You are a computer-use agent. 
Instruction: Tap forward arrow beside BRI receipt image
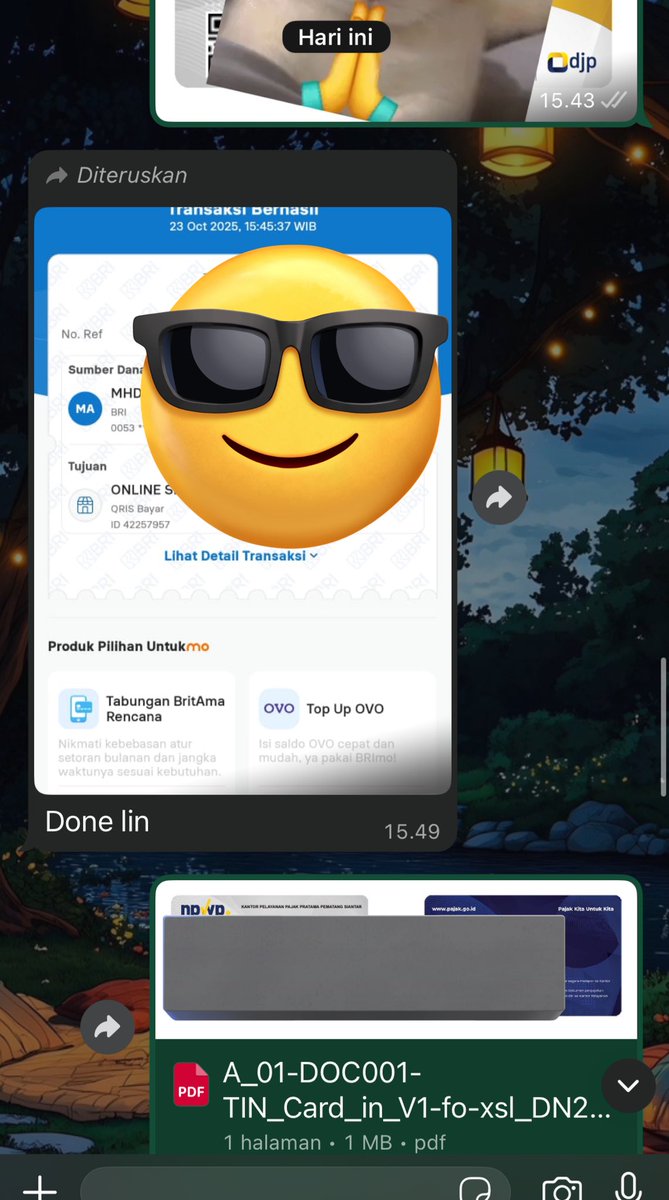[498, 499]
